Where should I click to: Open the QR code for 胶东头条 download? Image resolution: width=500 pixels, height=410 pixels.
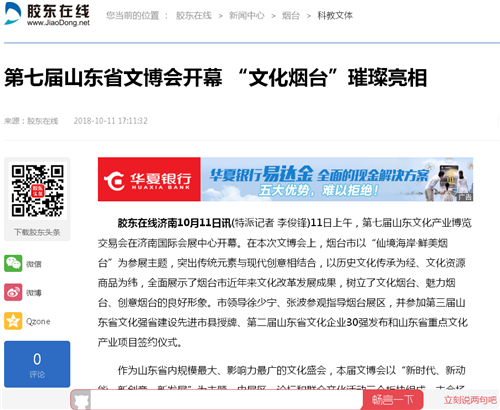coord(37,191)
